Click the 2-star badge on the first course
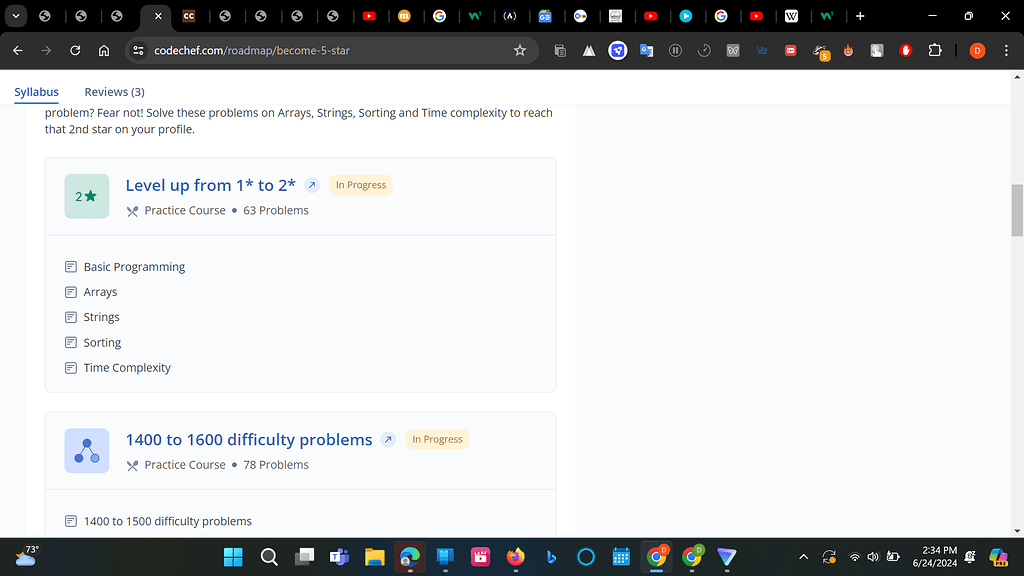 (86, 196)
